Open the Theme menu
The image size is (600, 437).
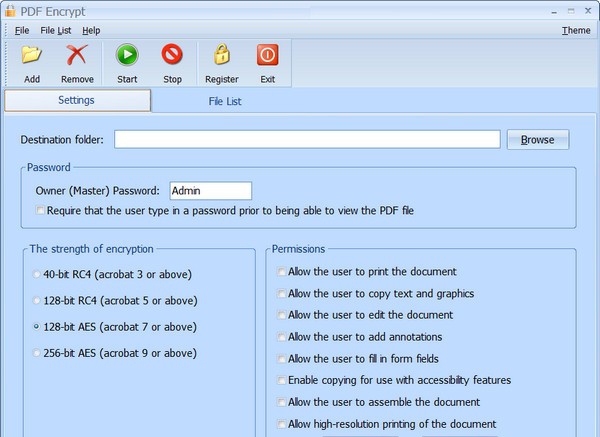576,31
